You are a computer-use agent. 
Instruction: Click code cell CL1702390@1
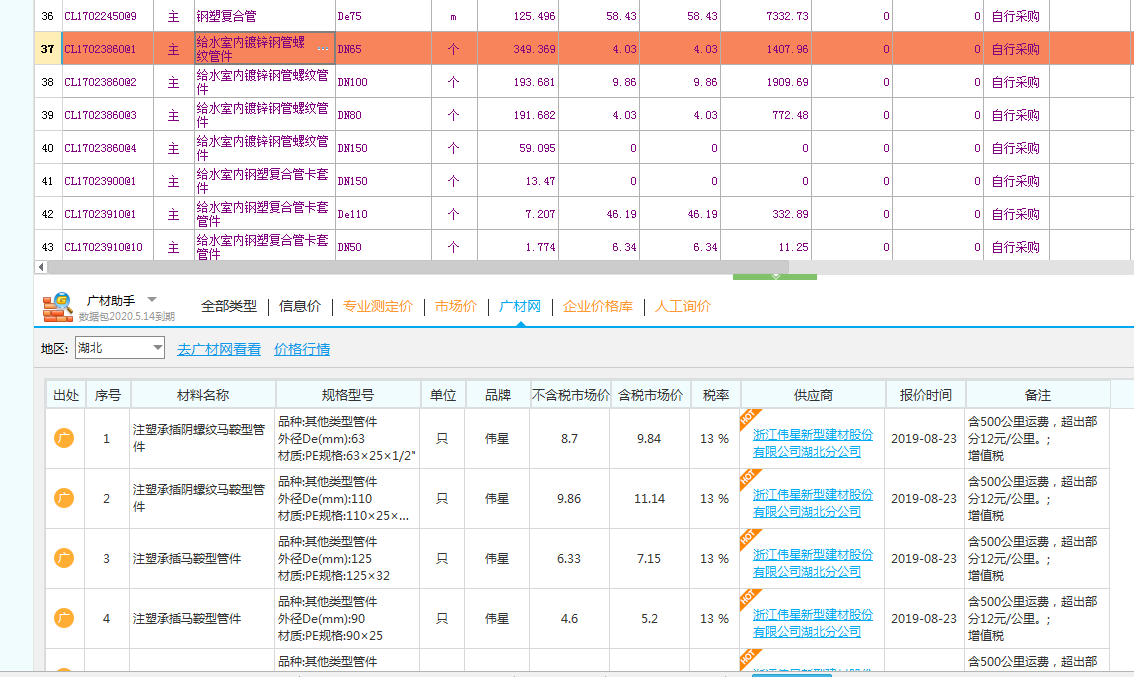click(108, 181)
